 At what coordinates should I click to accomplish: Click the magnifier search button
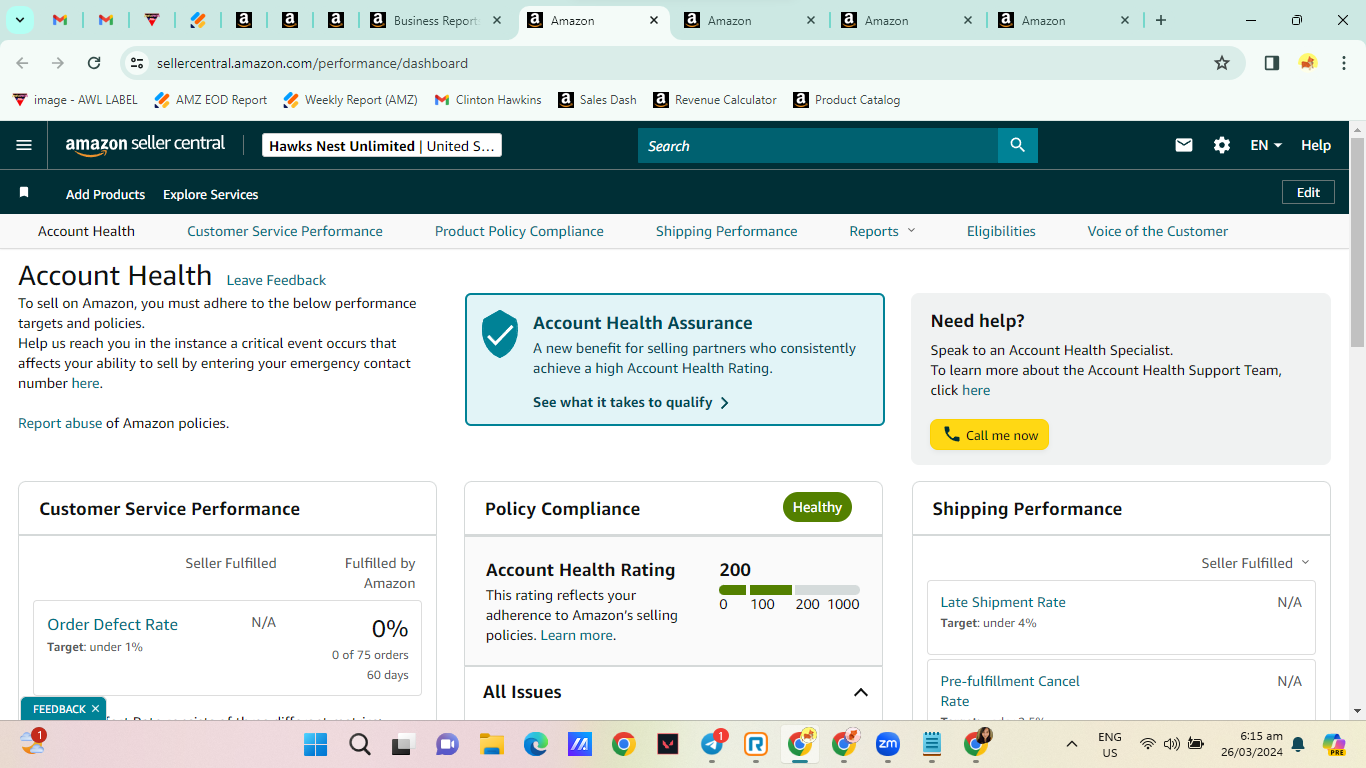point(1018,145)
